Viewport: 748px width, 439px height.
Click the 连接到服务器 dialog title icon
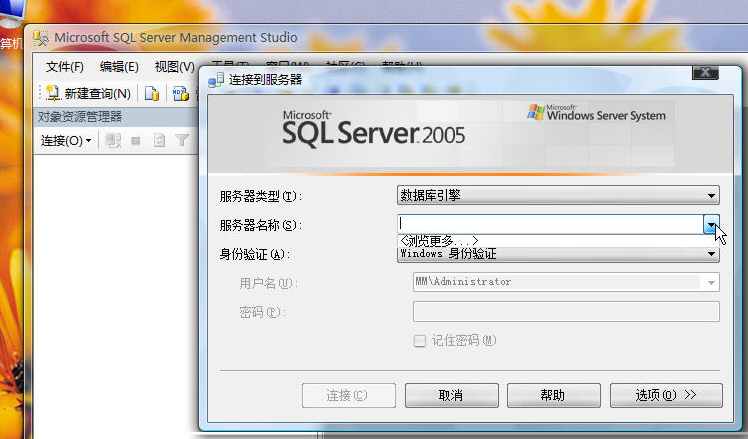[216, 79]
